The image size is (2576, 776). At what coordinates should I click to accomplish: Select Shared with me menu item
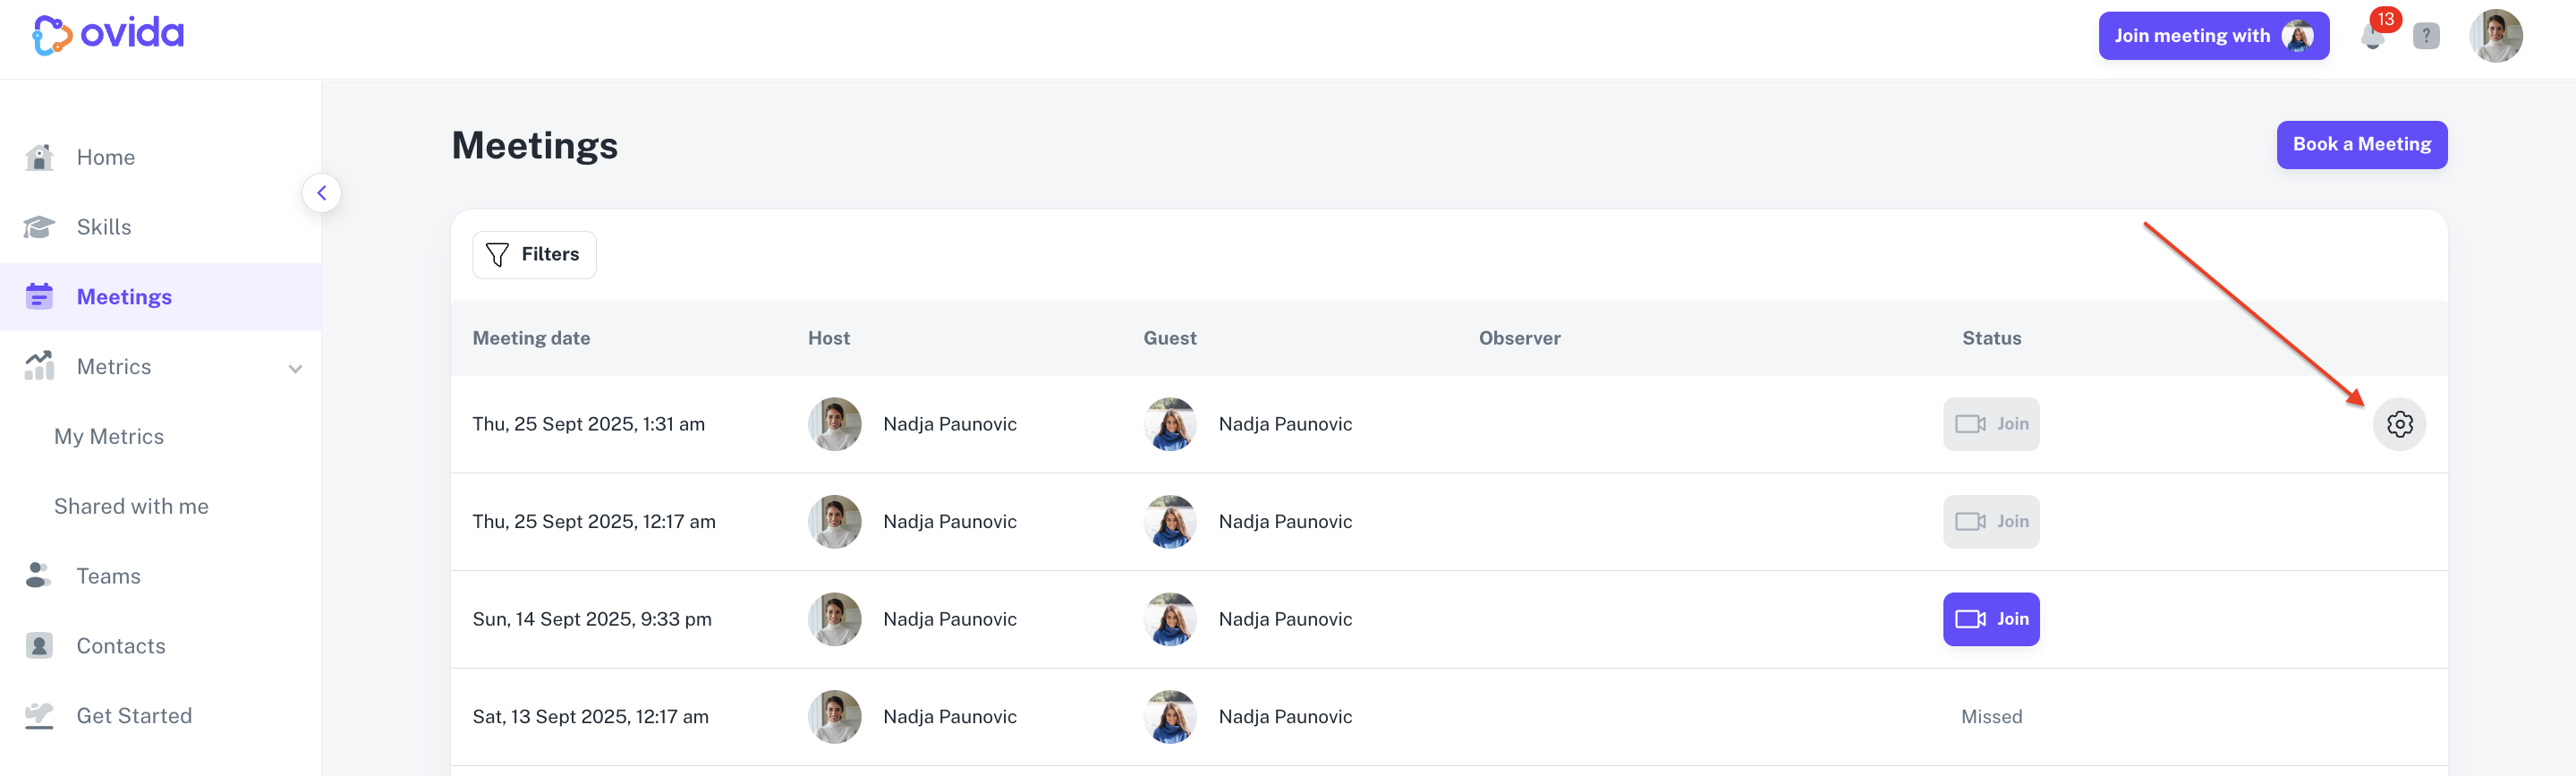(x=131, y=506)
